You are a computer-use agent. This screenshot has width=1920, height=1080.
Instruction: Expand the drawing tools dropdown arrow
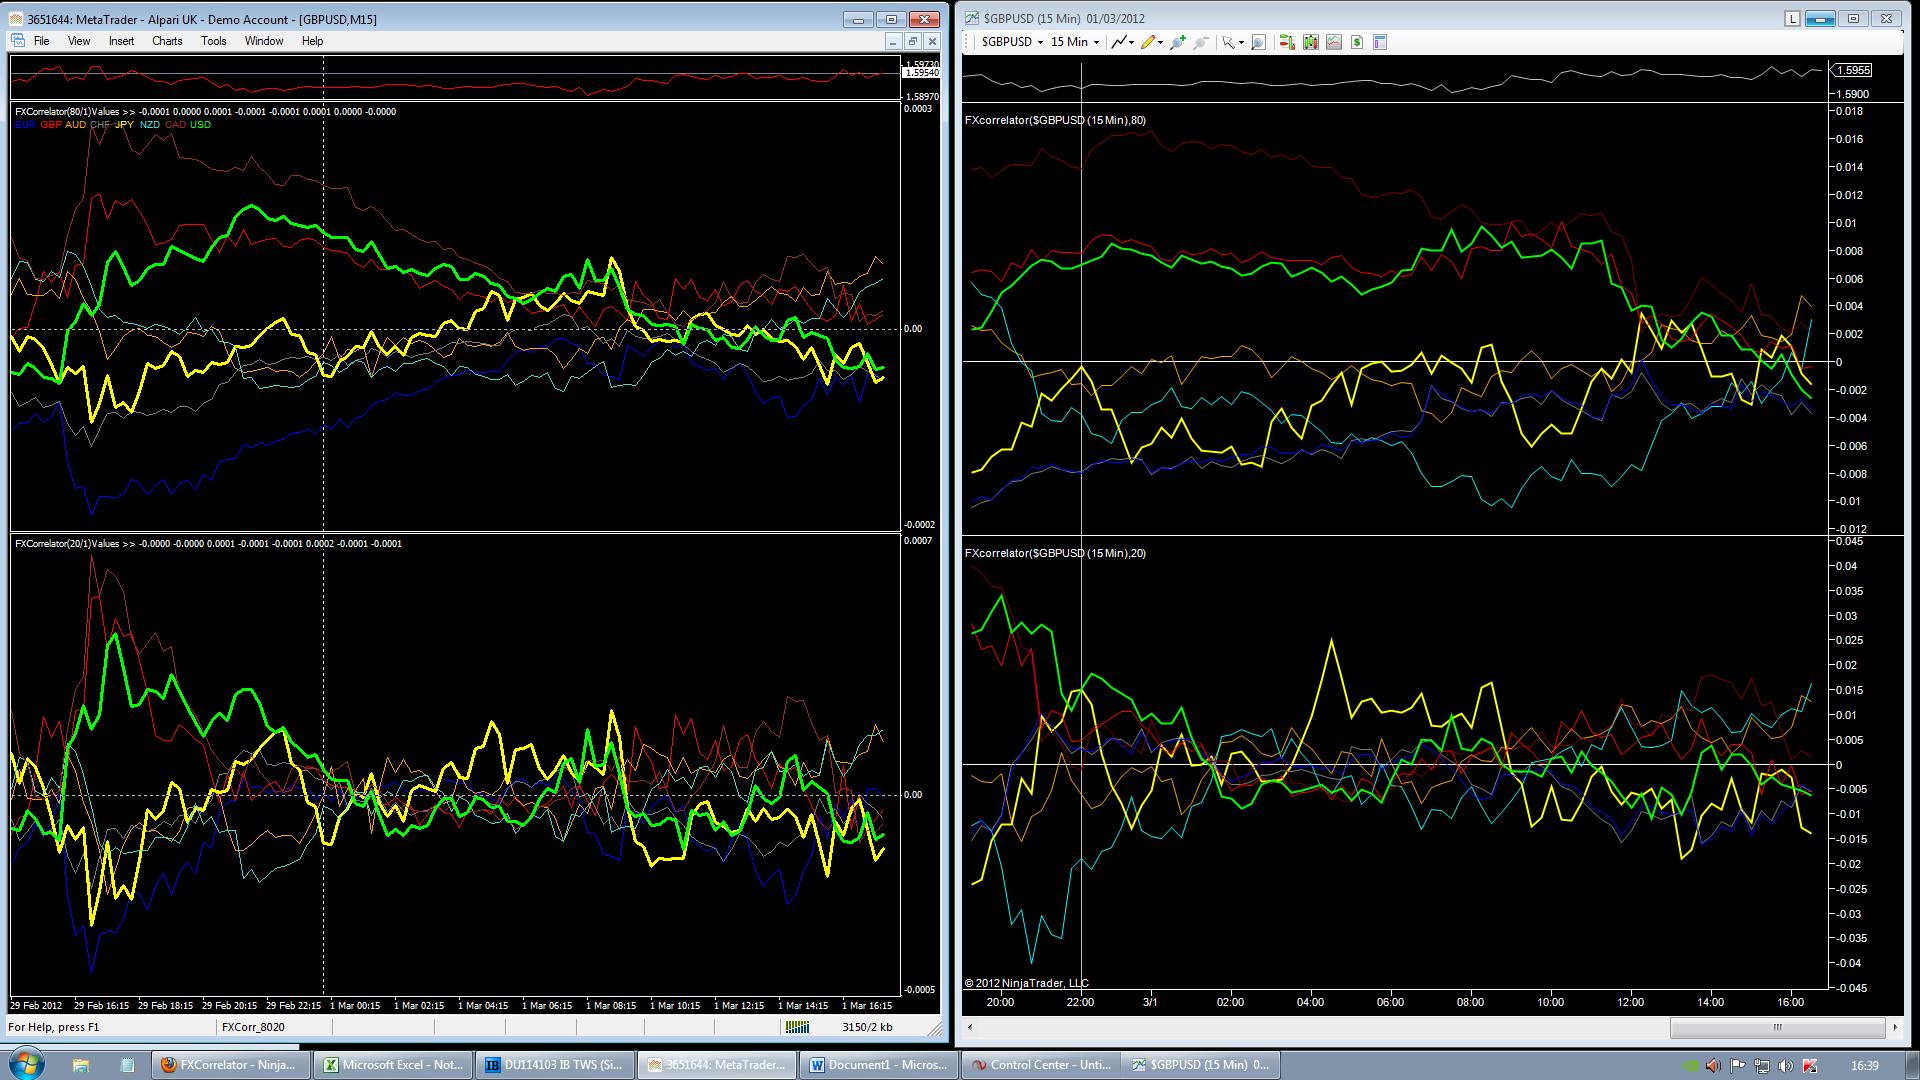[1160, 43]
